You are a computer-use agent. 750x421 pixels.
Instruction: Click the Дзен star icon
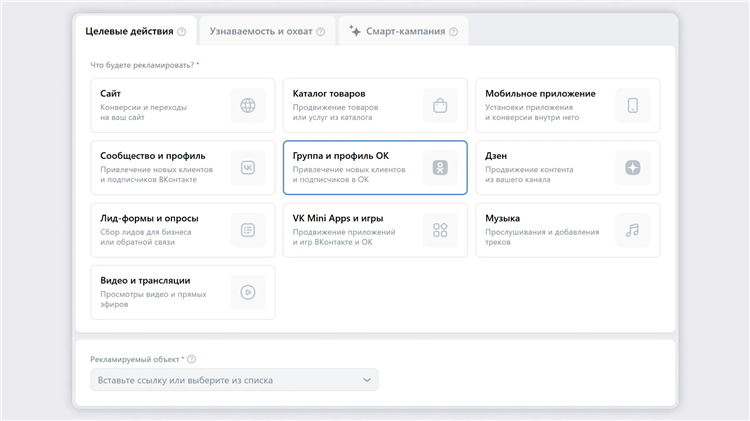[633, 167]
